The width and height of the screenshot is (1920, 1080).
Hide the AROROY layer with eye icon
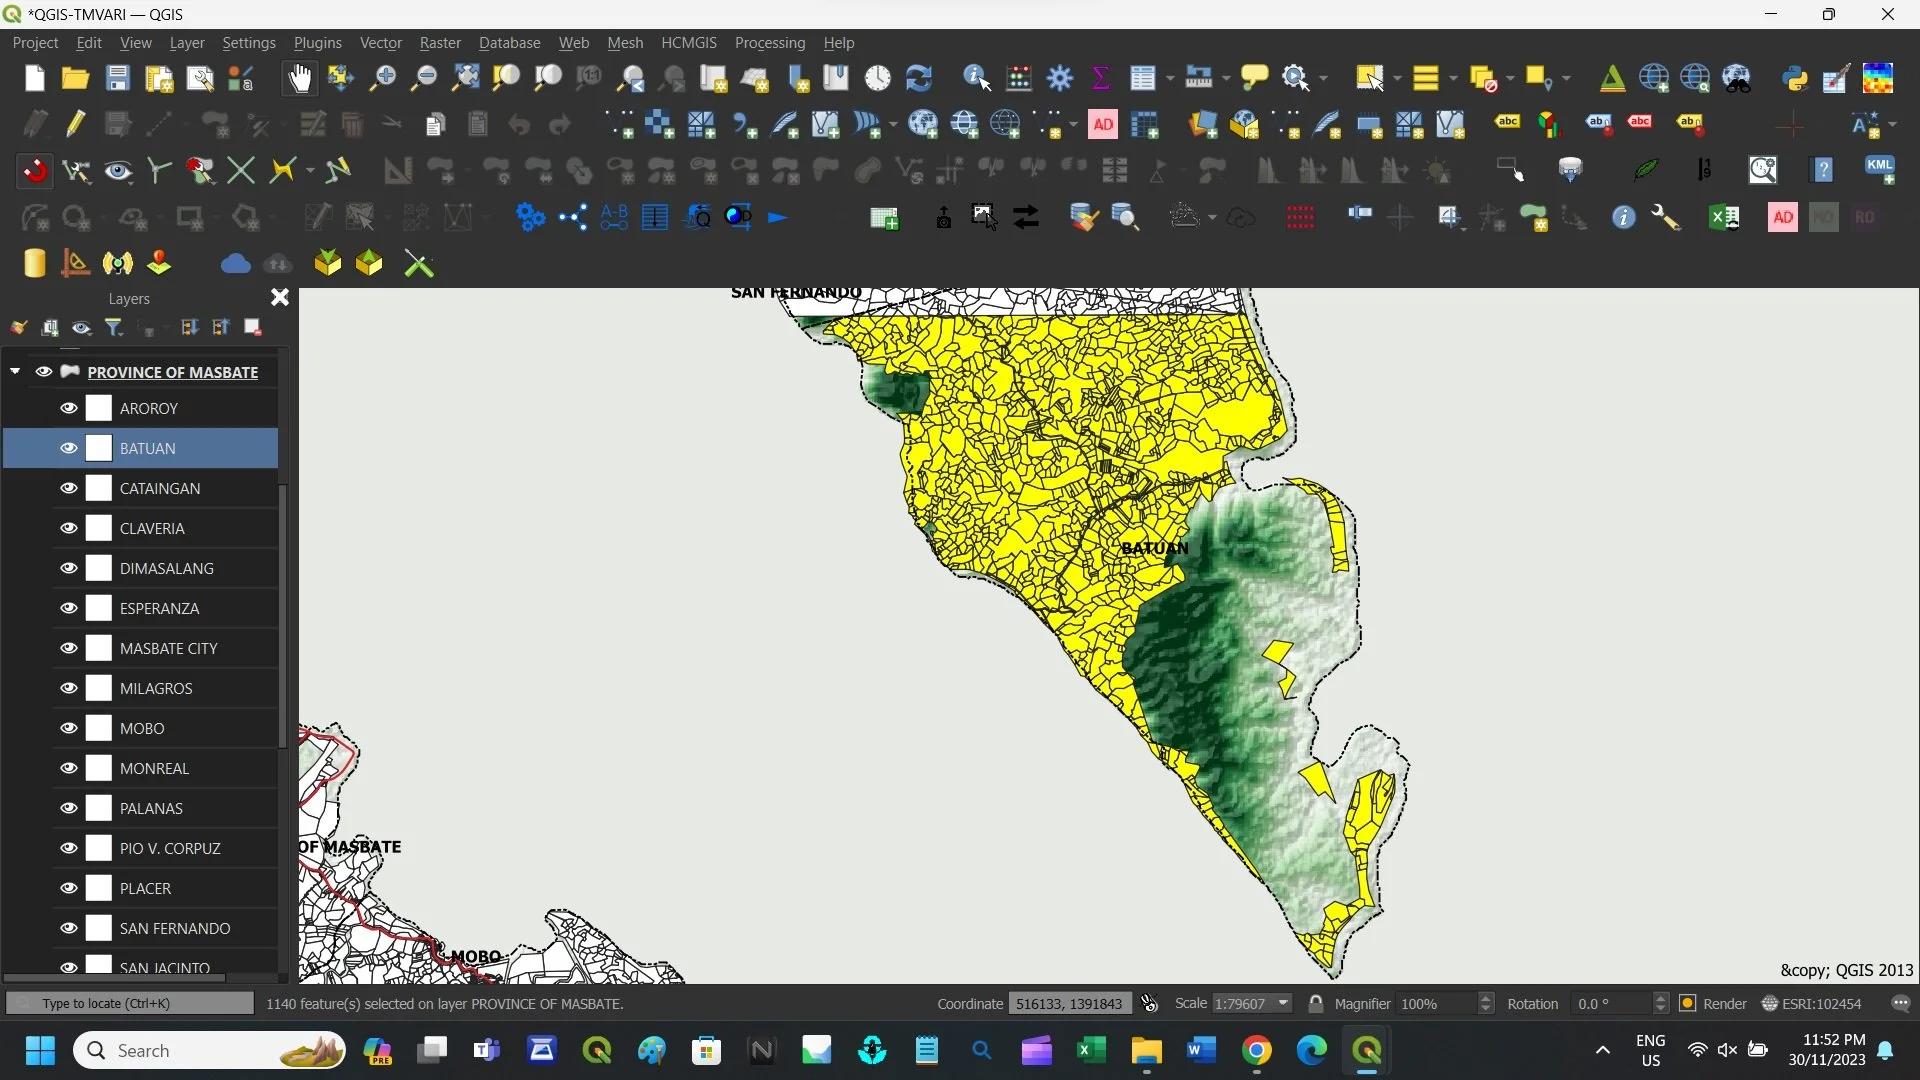point(69,408)
